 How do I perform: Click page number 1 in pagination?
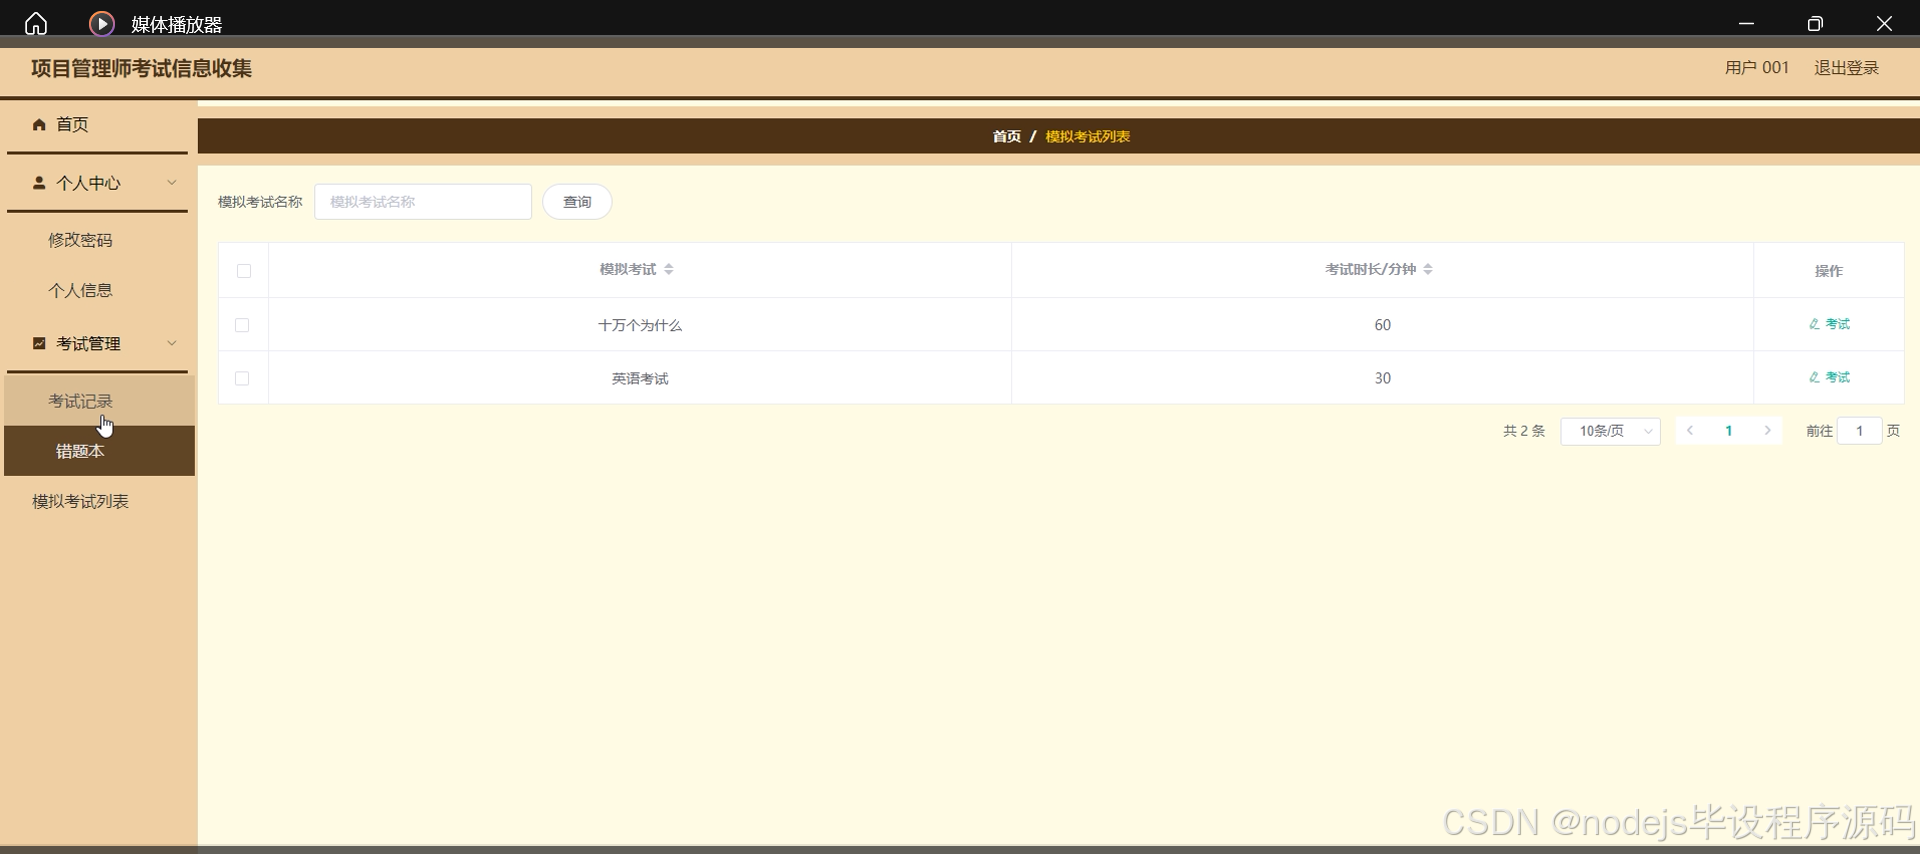coord(1729,431)
